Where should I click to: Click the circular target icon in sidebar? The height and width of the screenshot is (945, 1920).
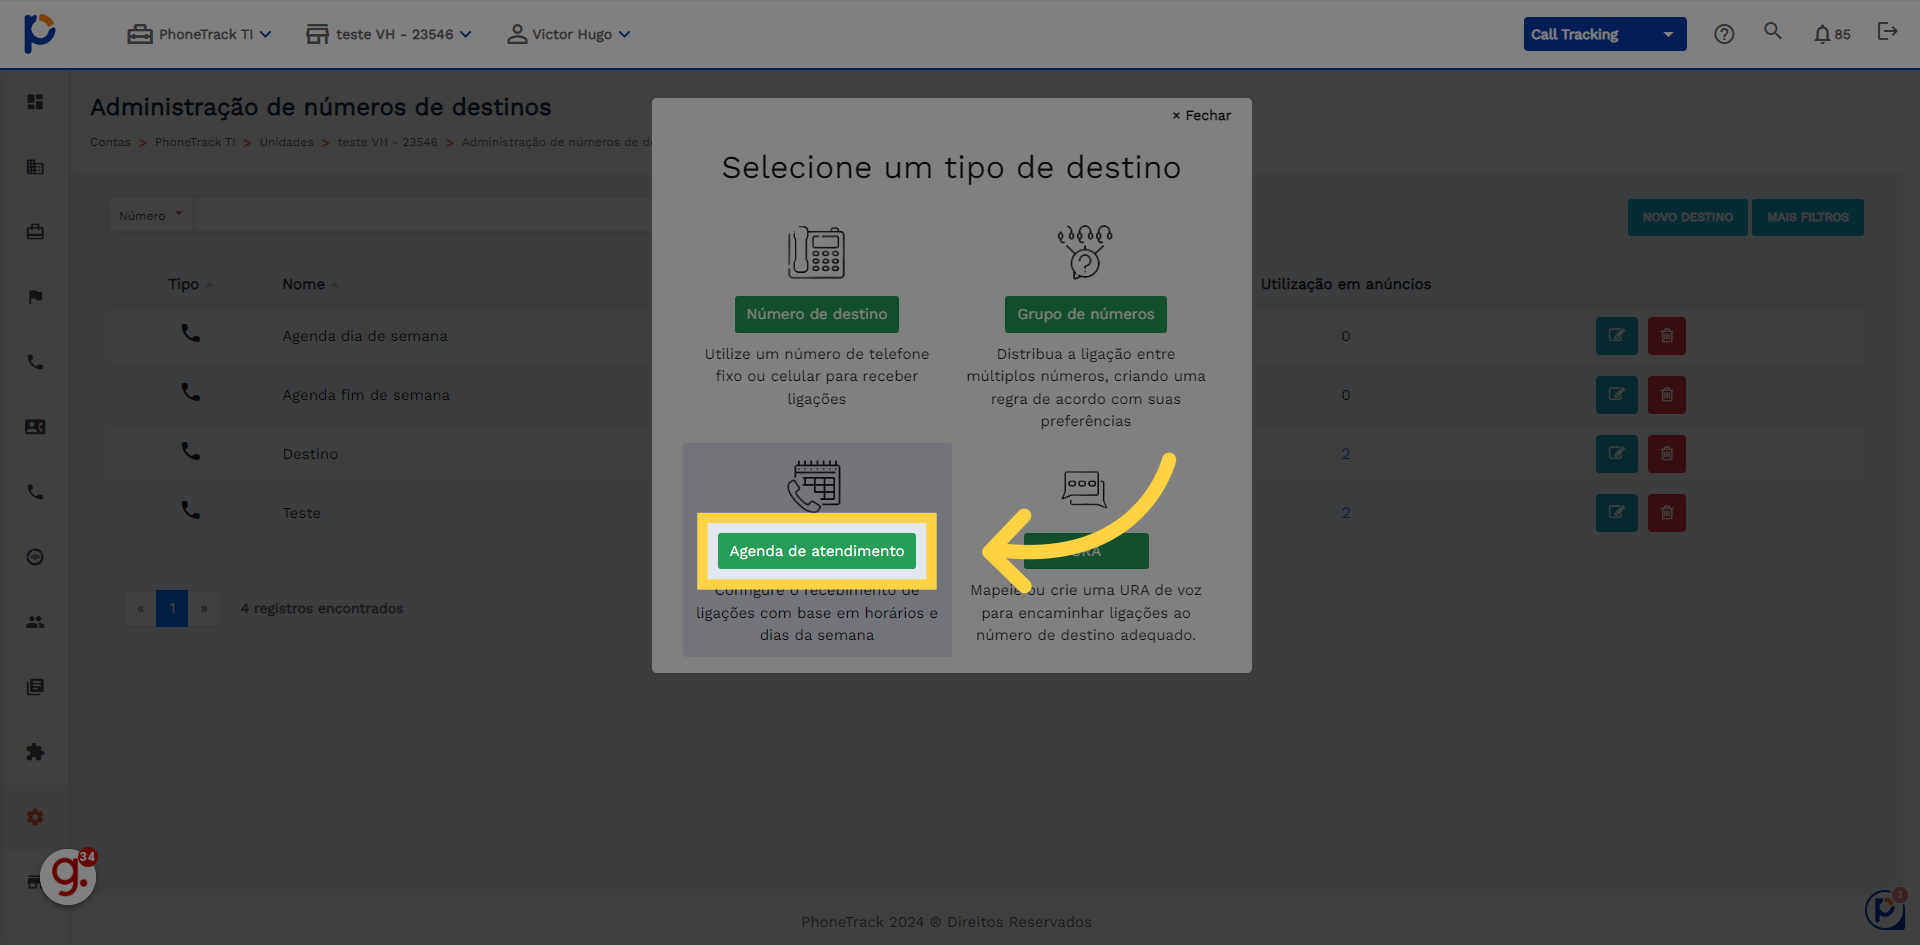point(35,557)
